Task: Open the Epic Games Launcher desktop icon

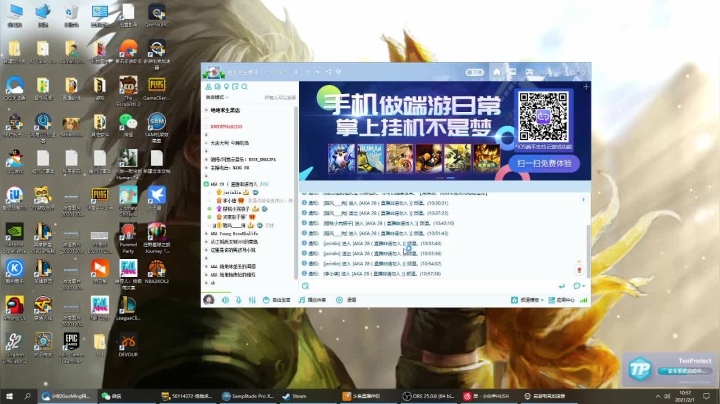Action: [71, 348]
